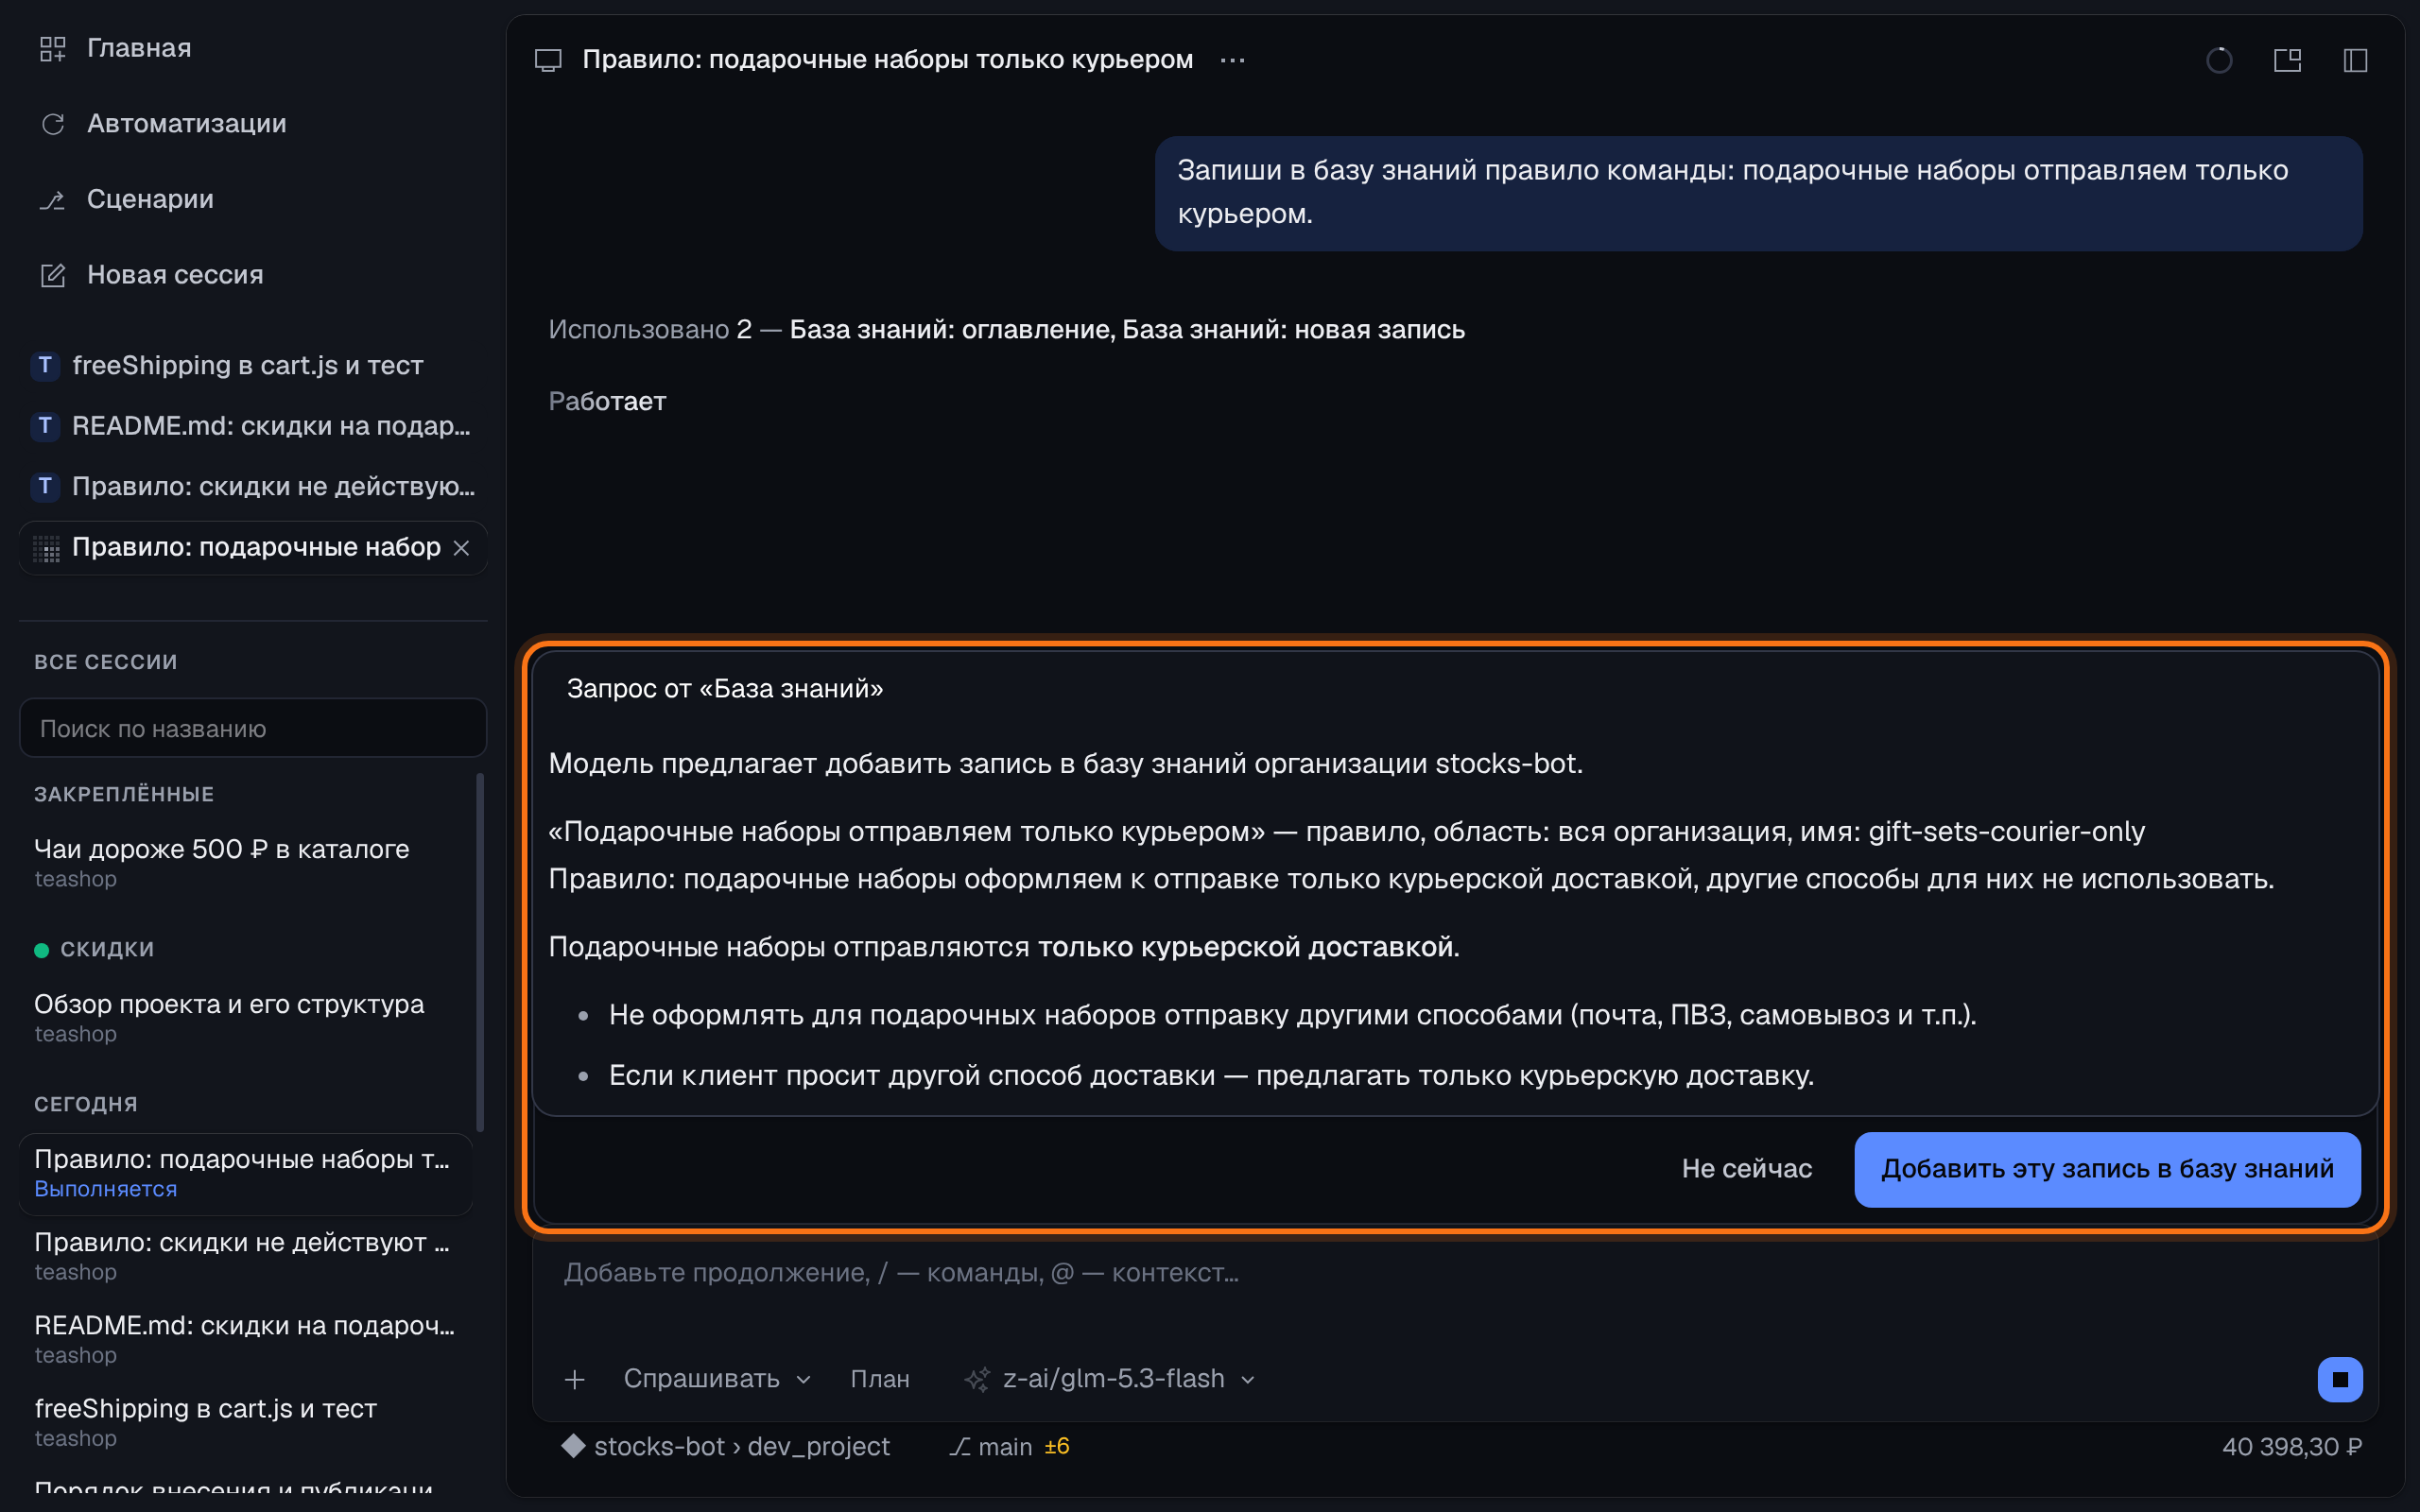
Task: Open pinned session Чаи дороже 500 ₽ в каталоге
Action: (245, 862)
